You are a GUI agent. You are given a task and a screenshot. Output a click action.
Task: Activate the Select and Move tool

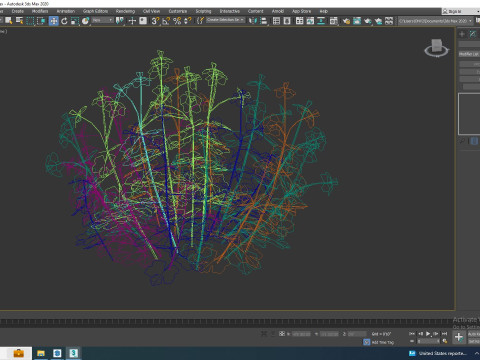(53, 21)
